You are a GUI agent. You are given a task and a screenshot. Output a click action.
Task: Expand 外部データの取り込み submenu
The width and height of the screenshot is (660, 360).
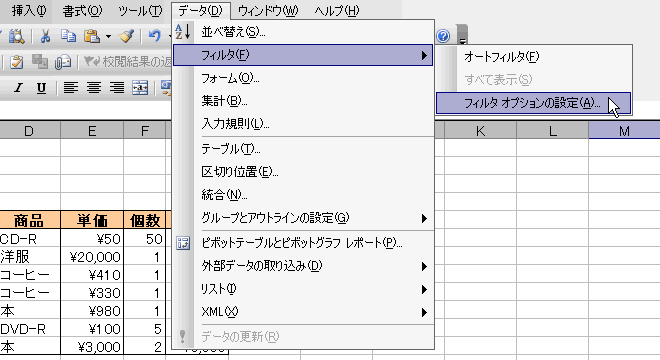pos(303,266)
